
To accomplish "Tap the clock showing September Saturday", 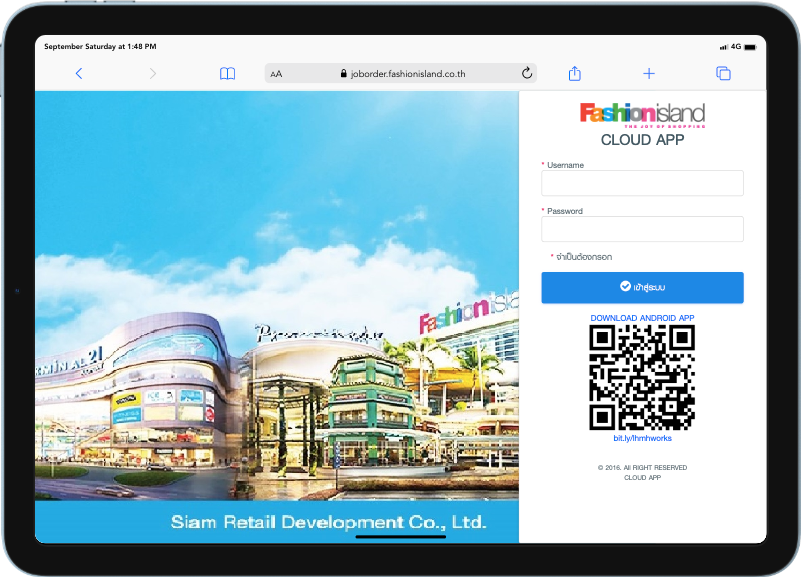I will (x=100, y=45).
